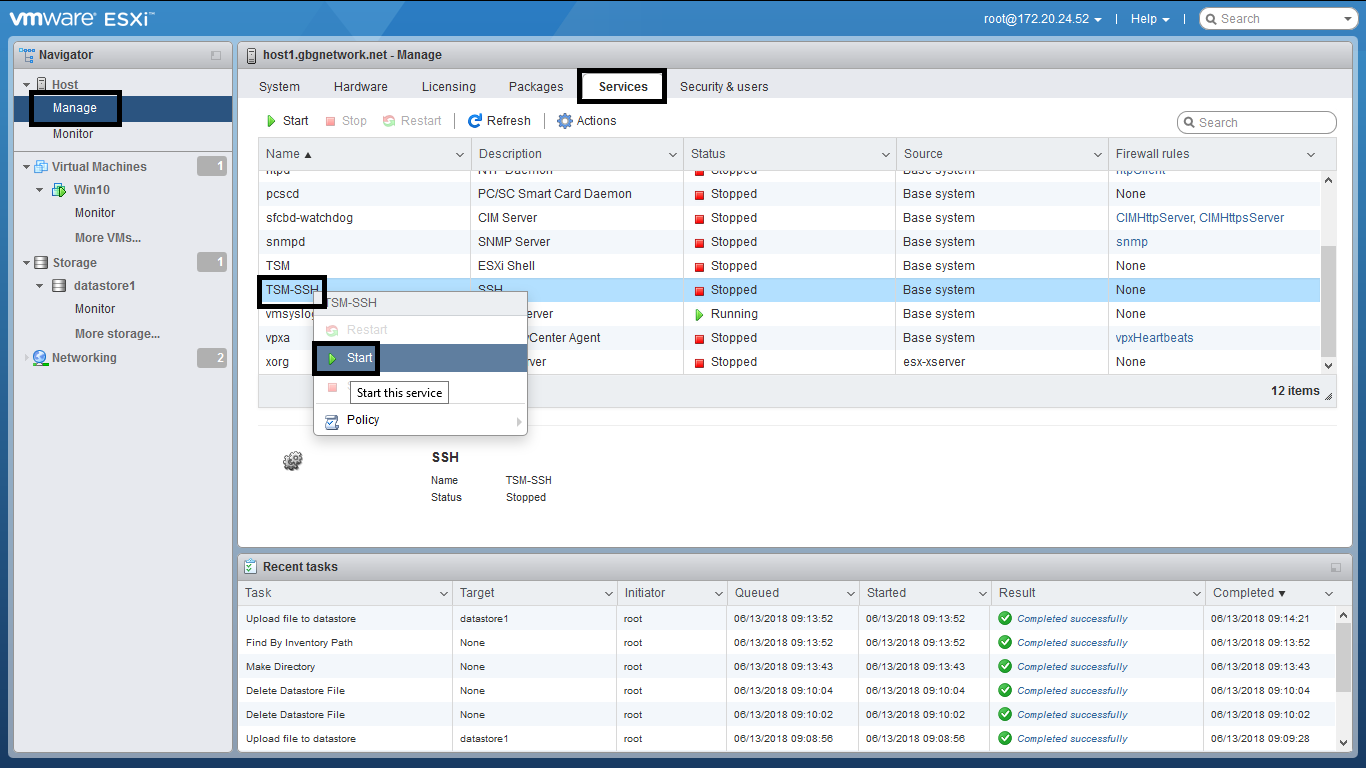Screen dimensions: 1366x768
Task: Open the Hardware tab
Action: 360,87
